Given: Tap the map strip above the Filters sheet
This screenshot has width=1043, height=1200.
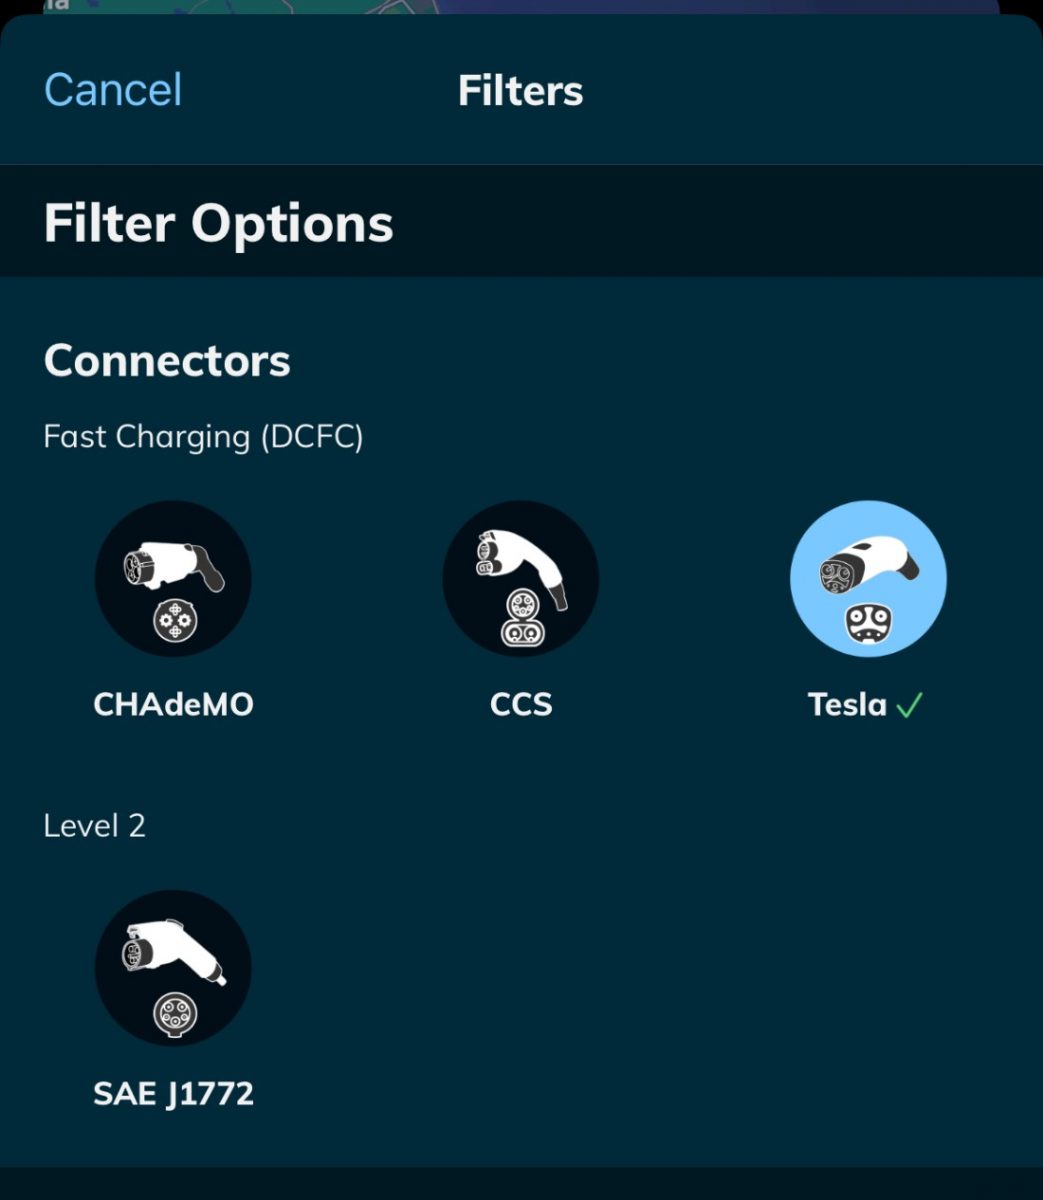Looking at the screenshot, I should [x=521, y=8].
